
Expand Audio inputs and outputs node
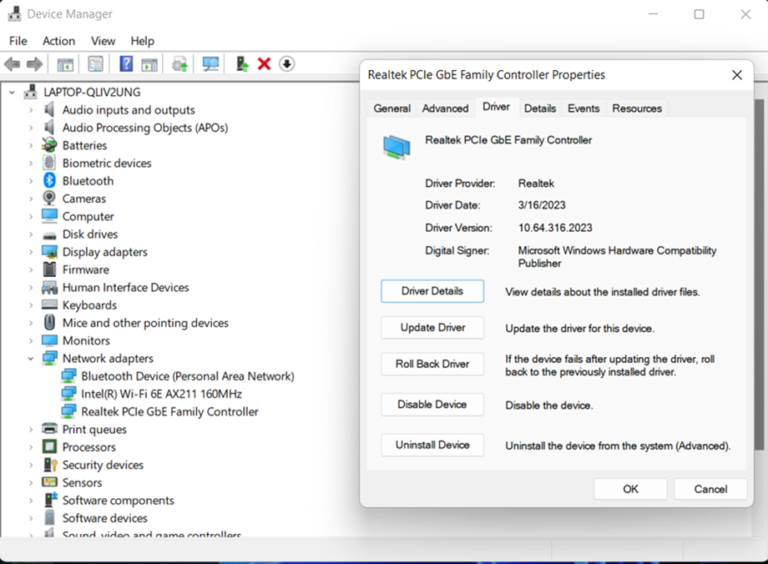click(x=31, y=110)
